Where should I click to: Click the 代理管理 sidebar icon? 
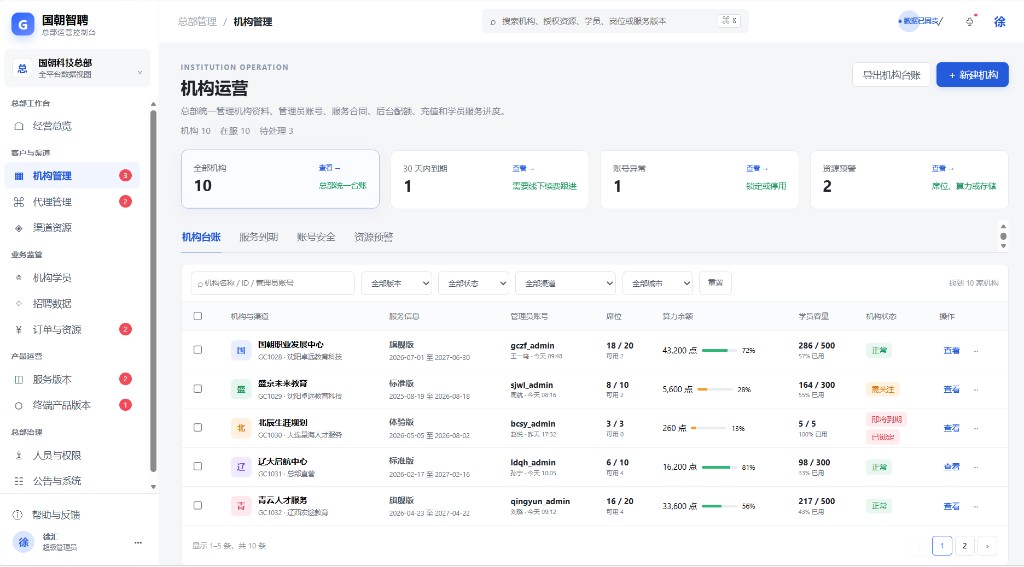pos(19,202)
